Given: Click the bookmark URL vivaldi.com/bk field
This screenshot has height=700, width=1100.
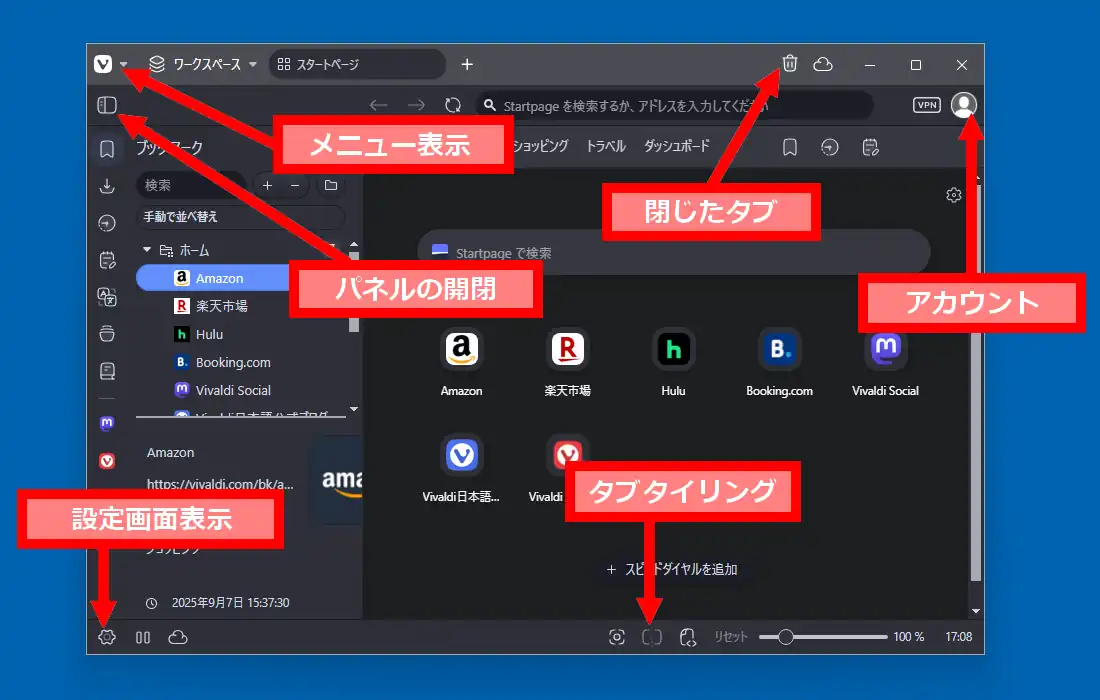Looking at the screenshot, I should 220,484.
